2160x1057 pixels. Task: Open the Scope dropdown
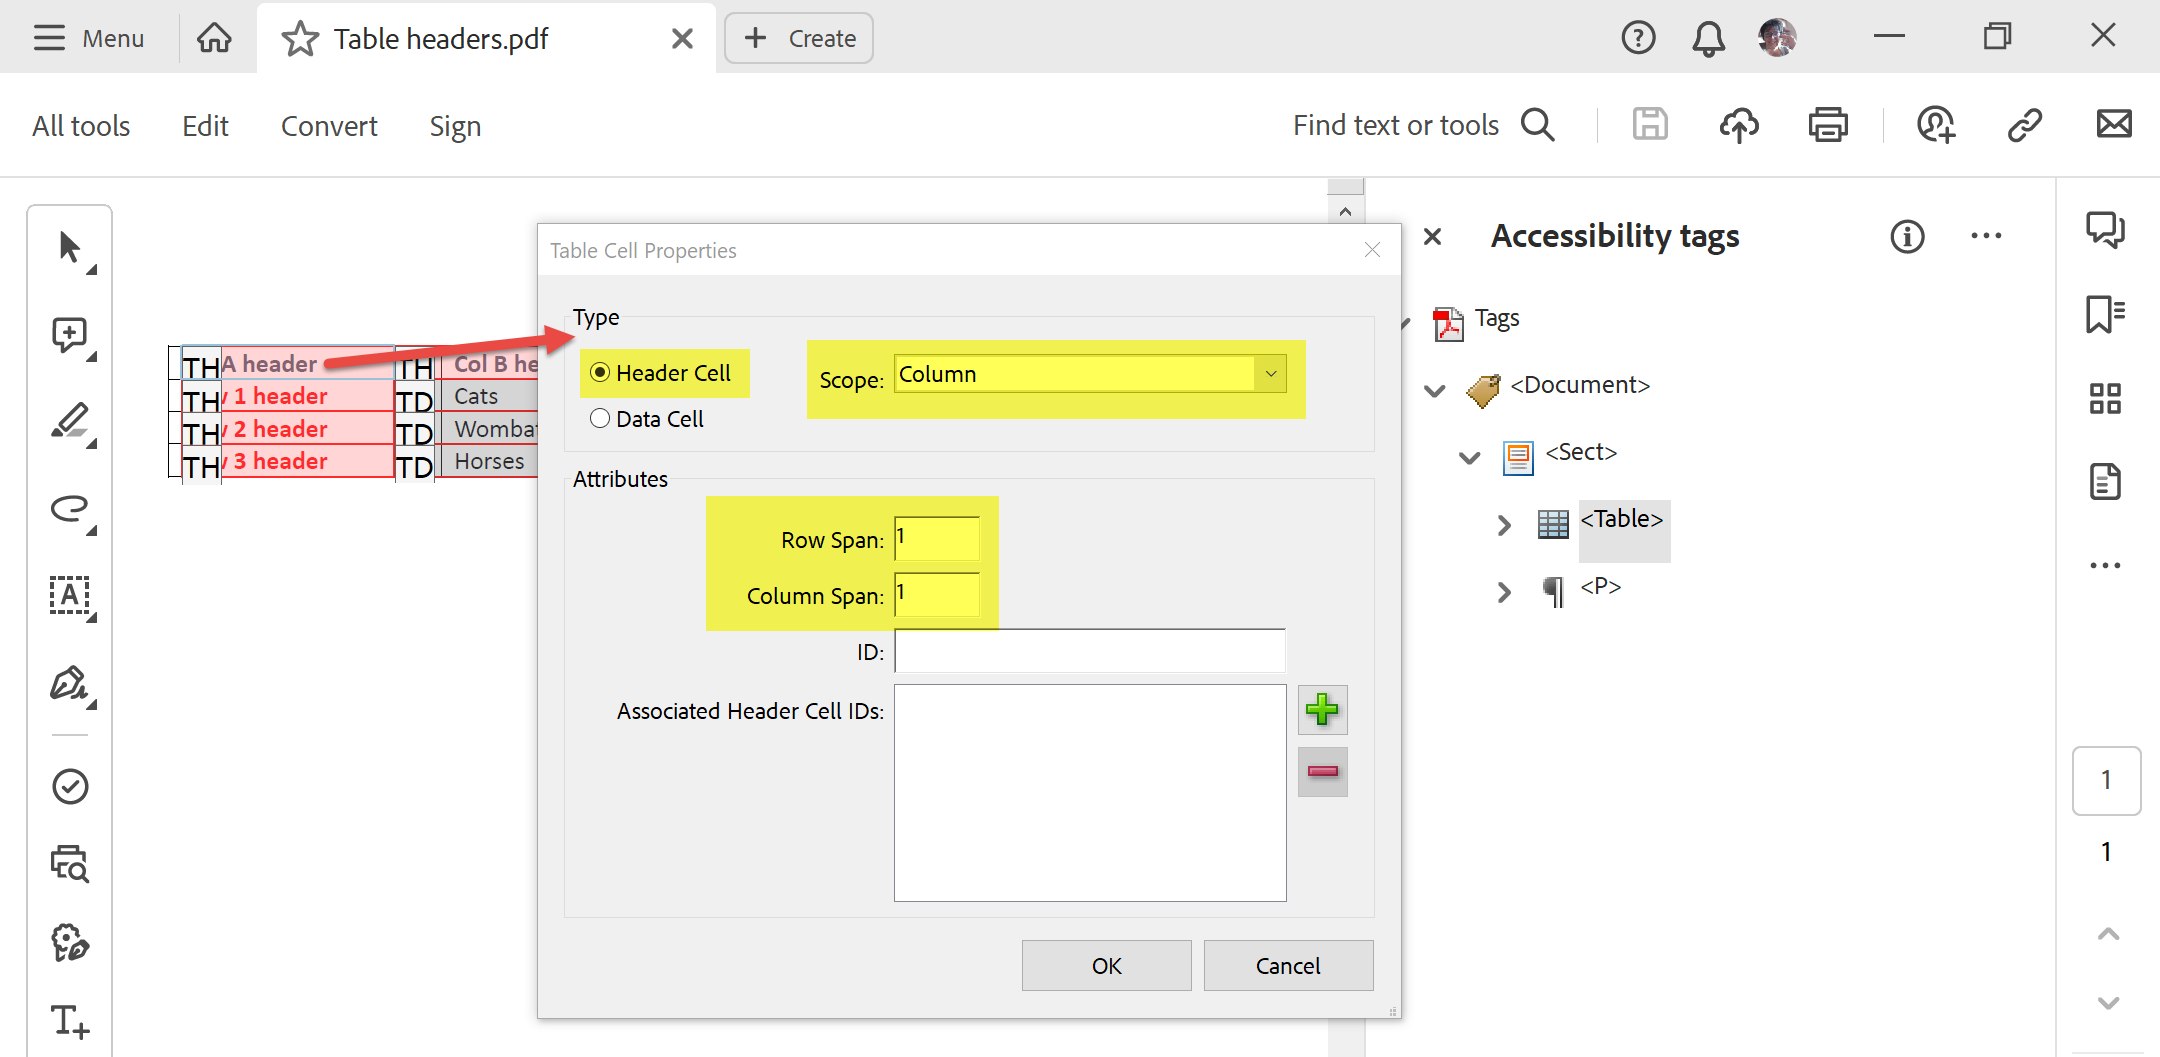(1270, 373)
